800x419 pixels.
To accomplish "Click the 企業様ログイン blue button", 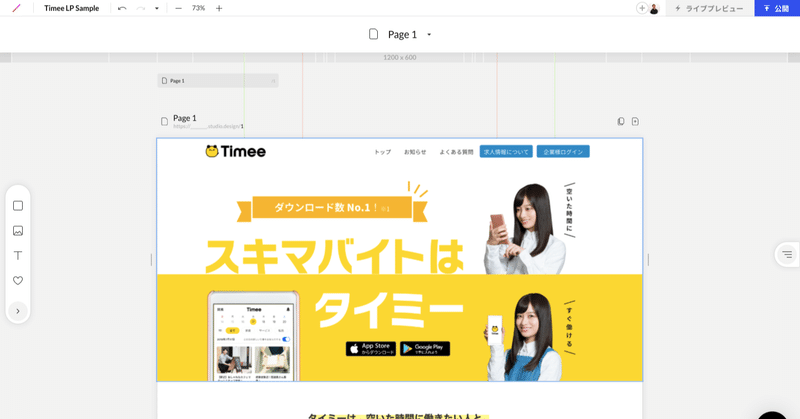I will [563, 152].
